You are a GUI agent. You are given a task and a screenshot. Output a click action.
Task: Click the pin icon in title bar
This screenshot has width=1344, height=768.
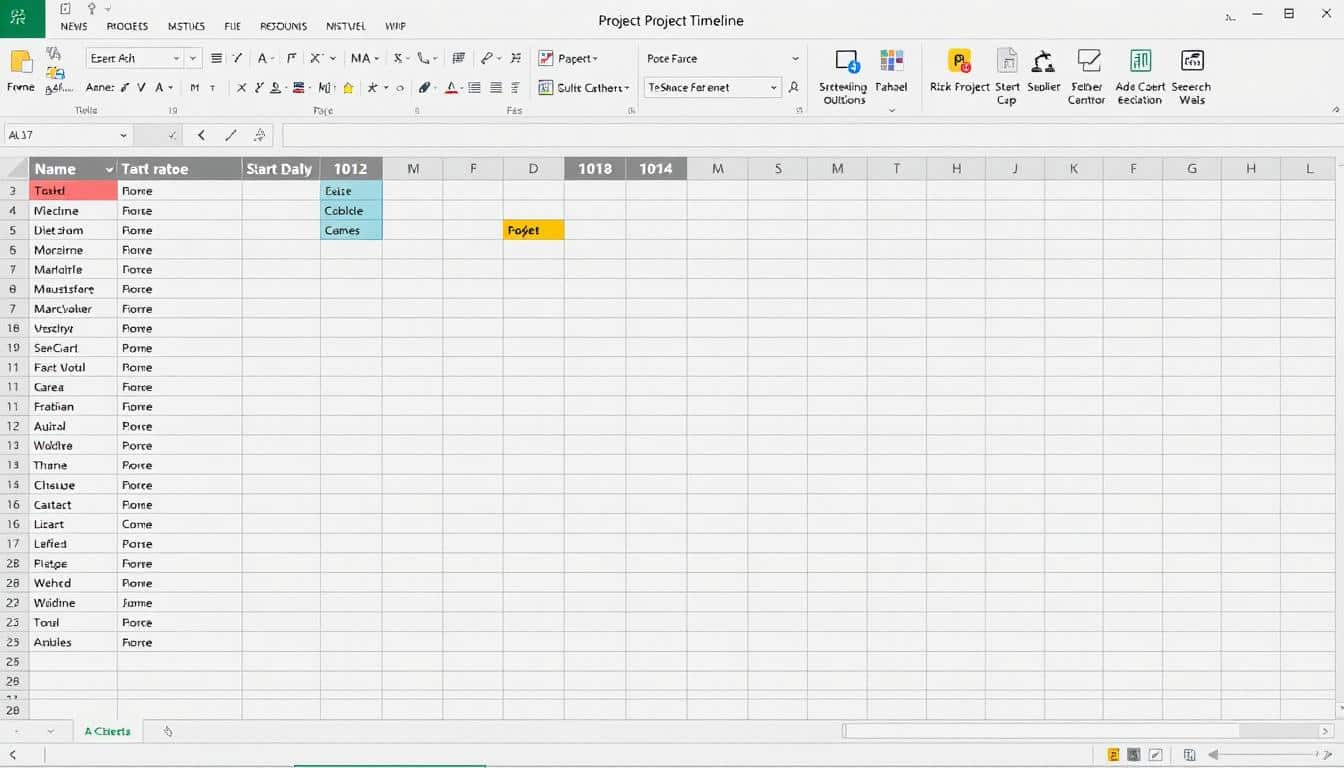[91, 9]
